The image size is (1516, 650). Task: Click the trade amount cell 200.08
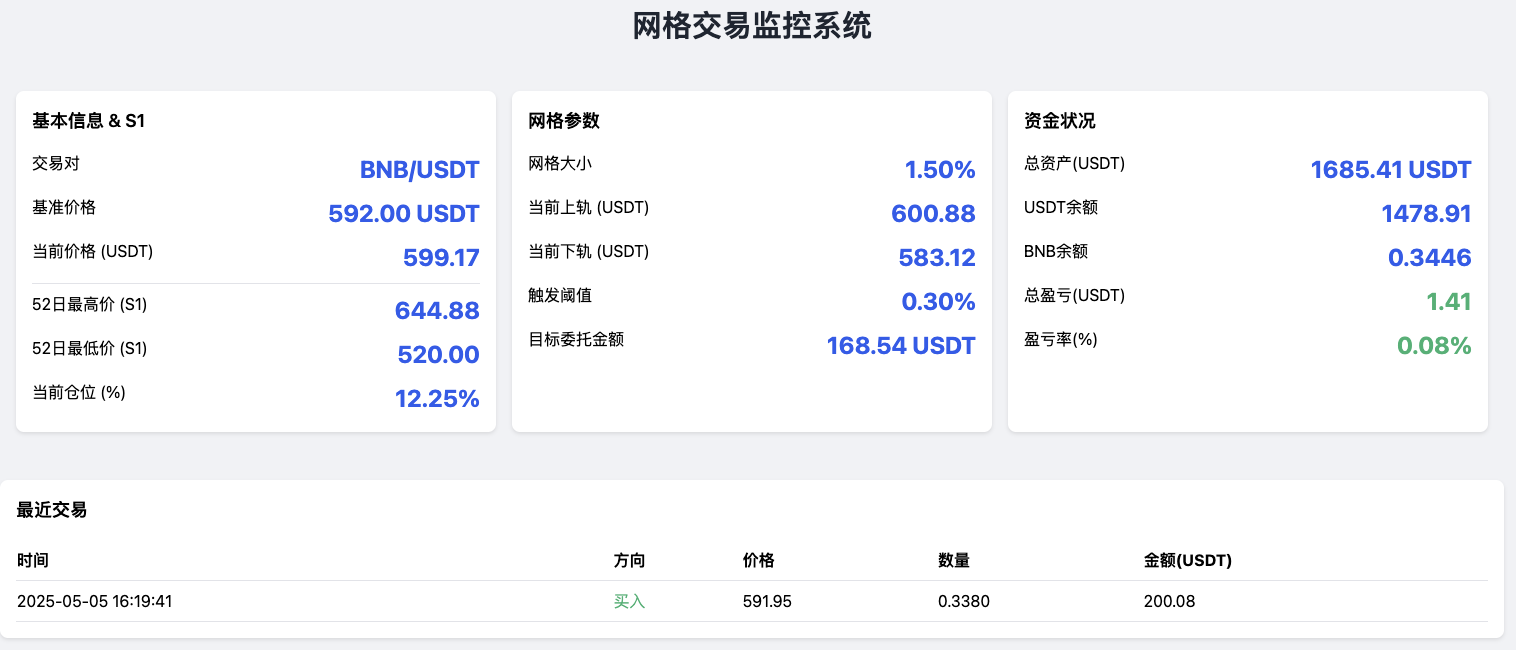(1170, 601)
